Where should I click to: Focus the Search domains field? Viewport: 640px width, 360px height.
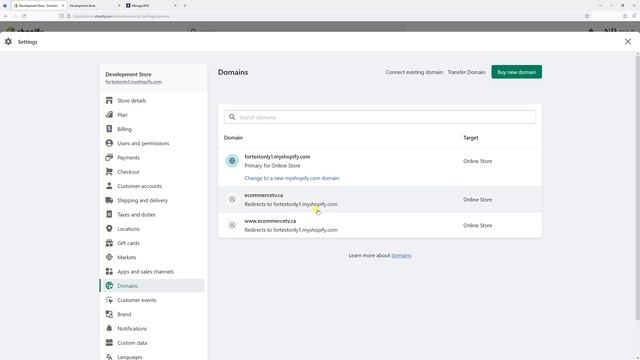[380, 117]
